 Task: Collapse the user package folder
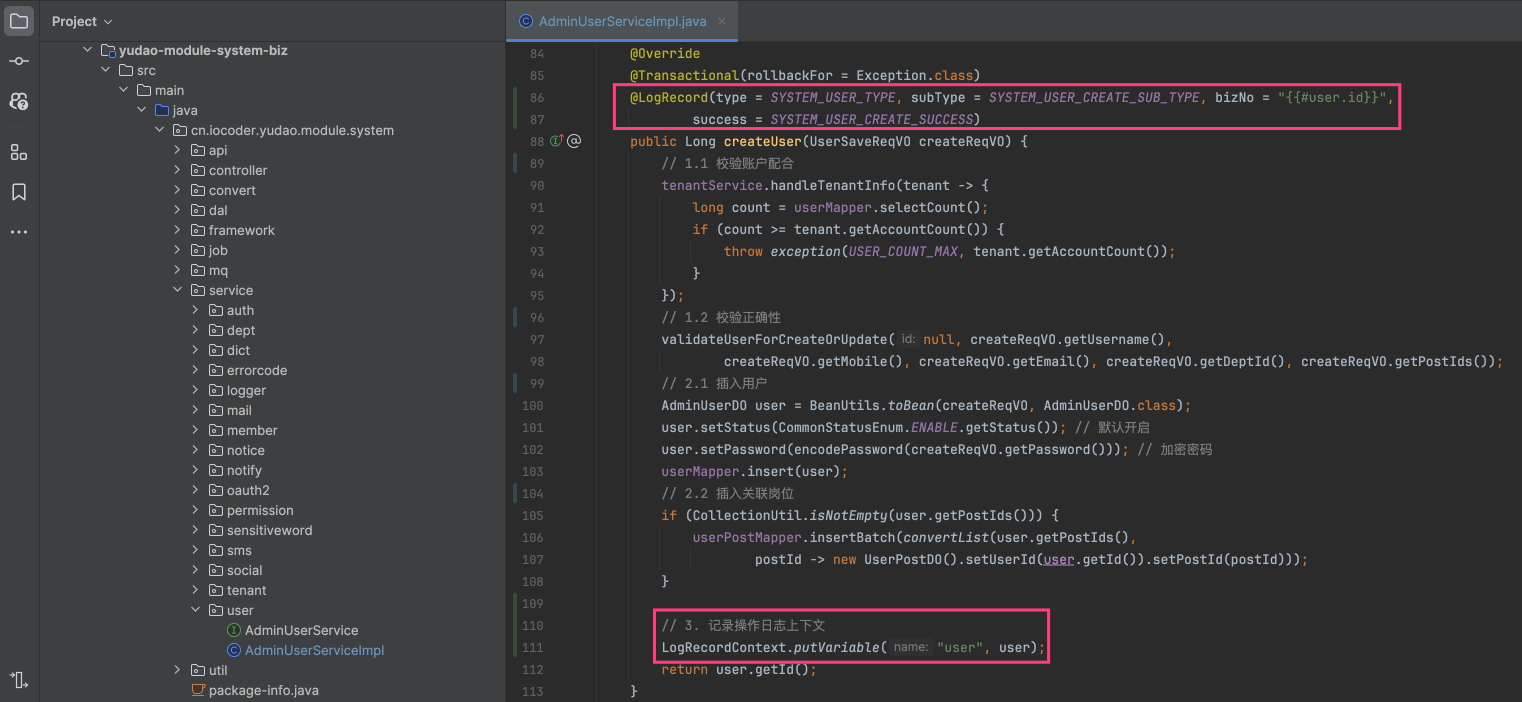point(196,610)
